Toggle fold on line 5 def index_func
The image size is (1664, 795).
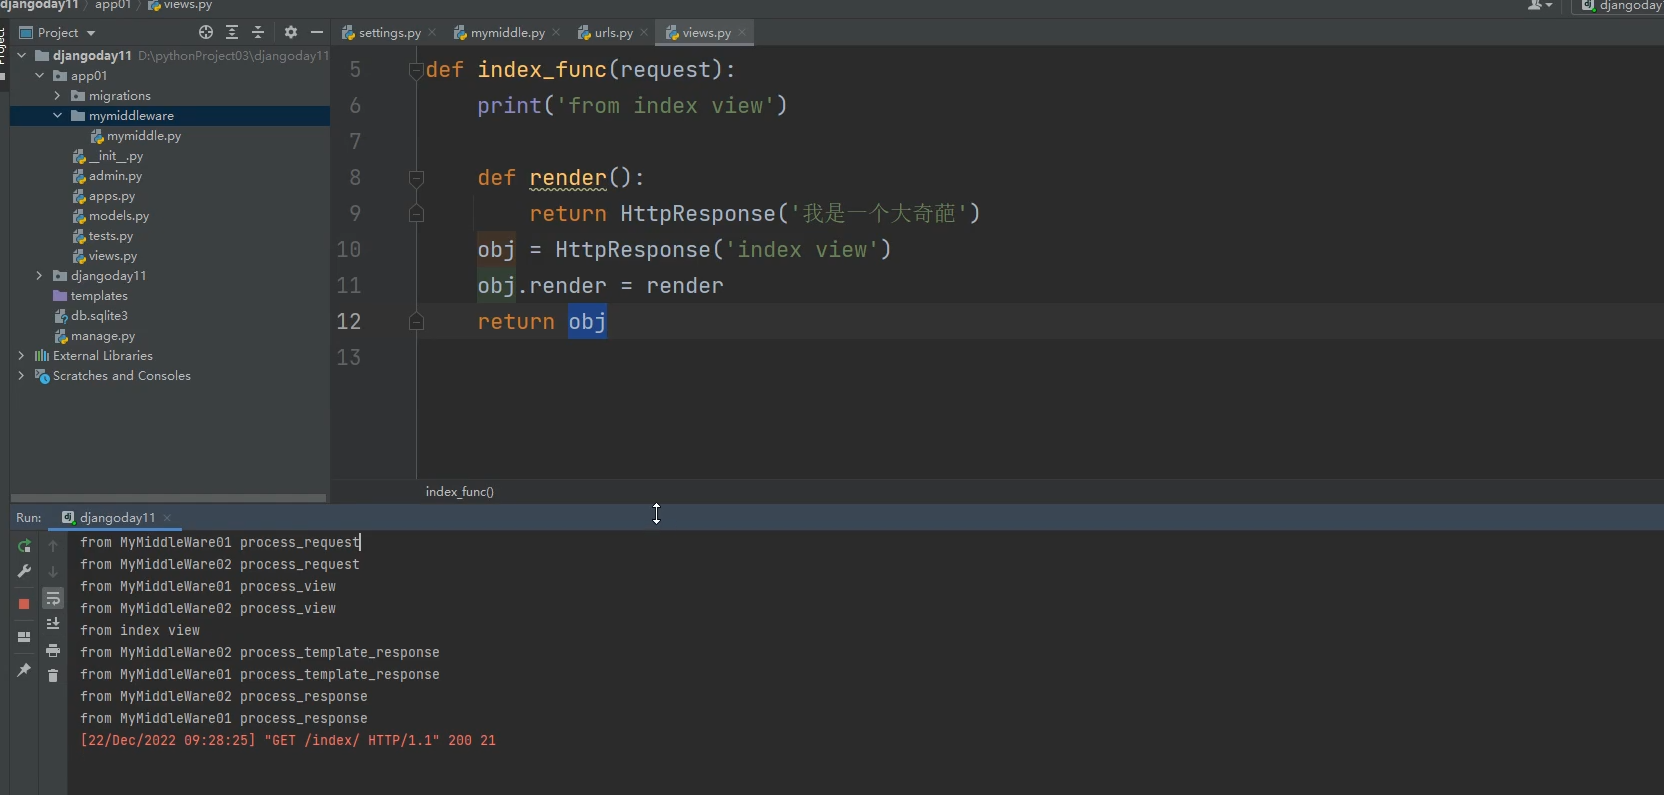[416, 70]
